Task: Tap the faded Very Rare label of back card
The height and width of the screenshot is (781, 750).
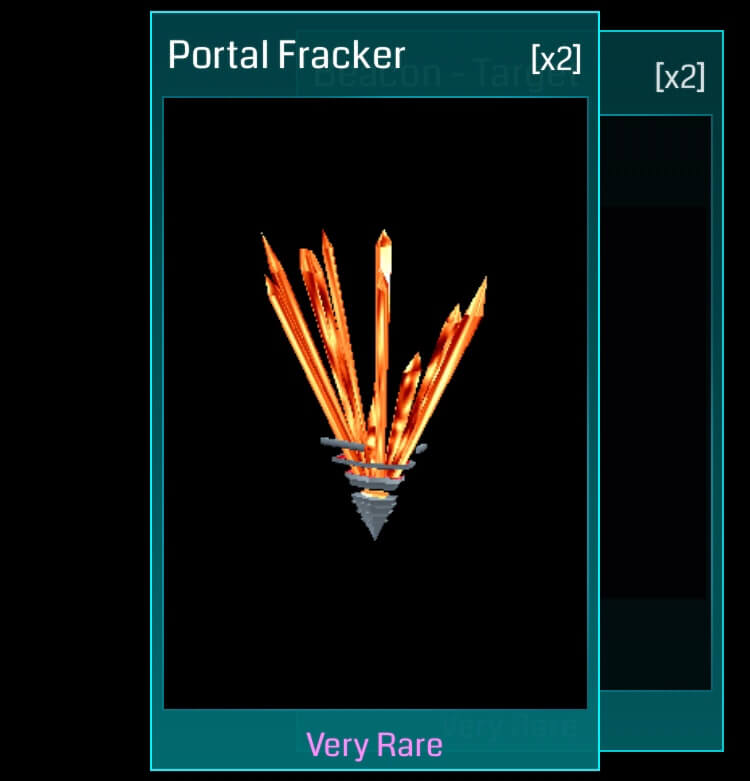Action: coord(510,727)
